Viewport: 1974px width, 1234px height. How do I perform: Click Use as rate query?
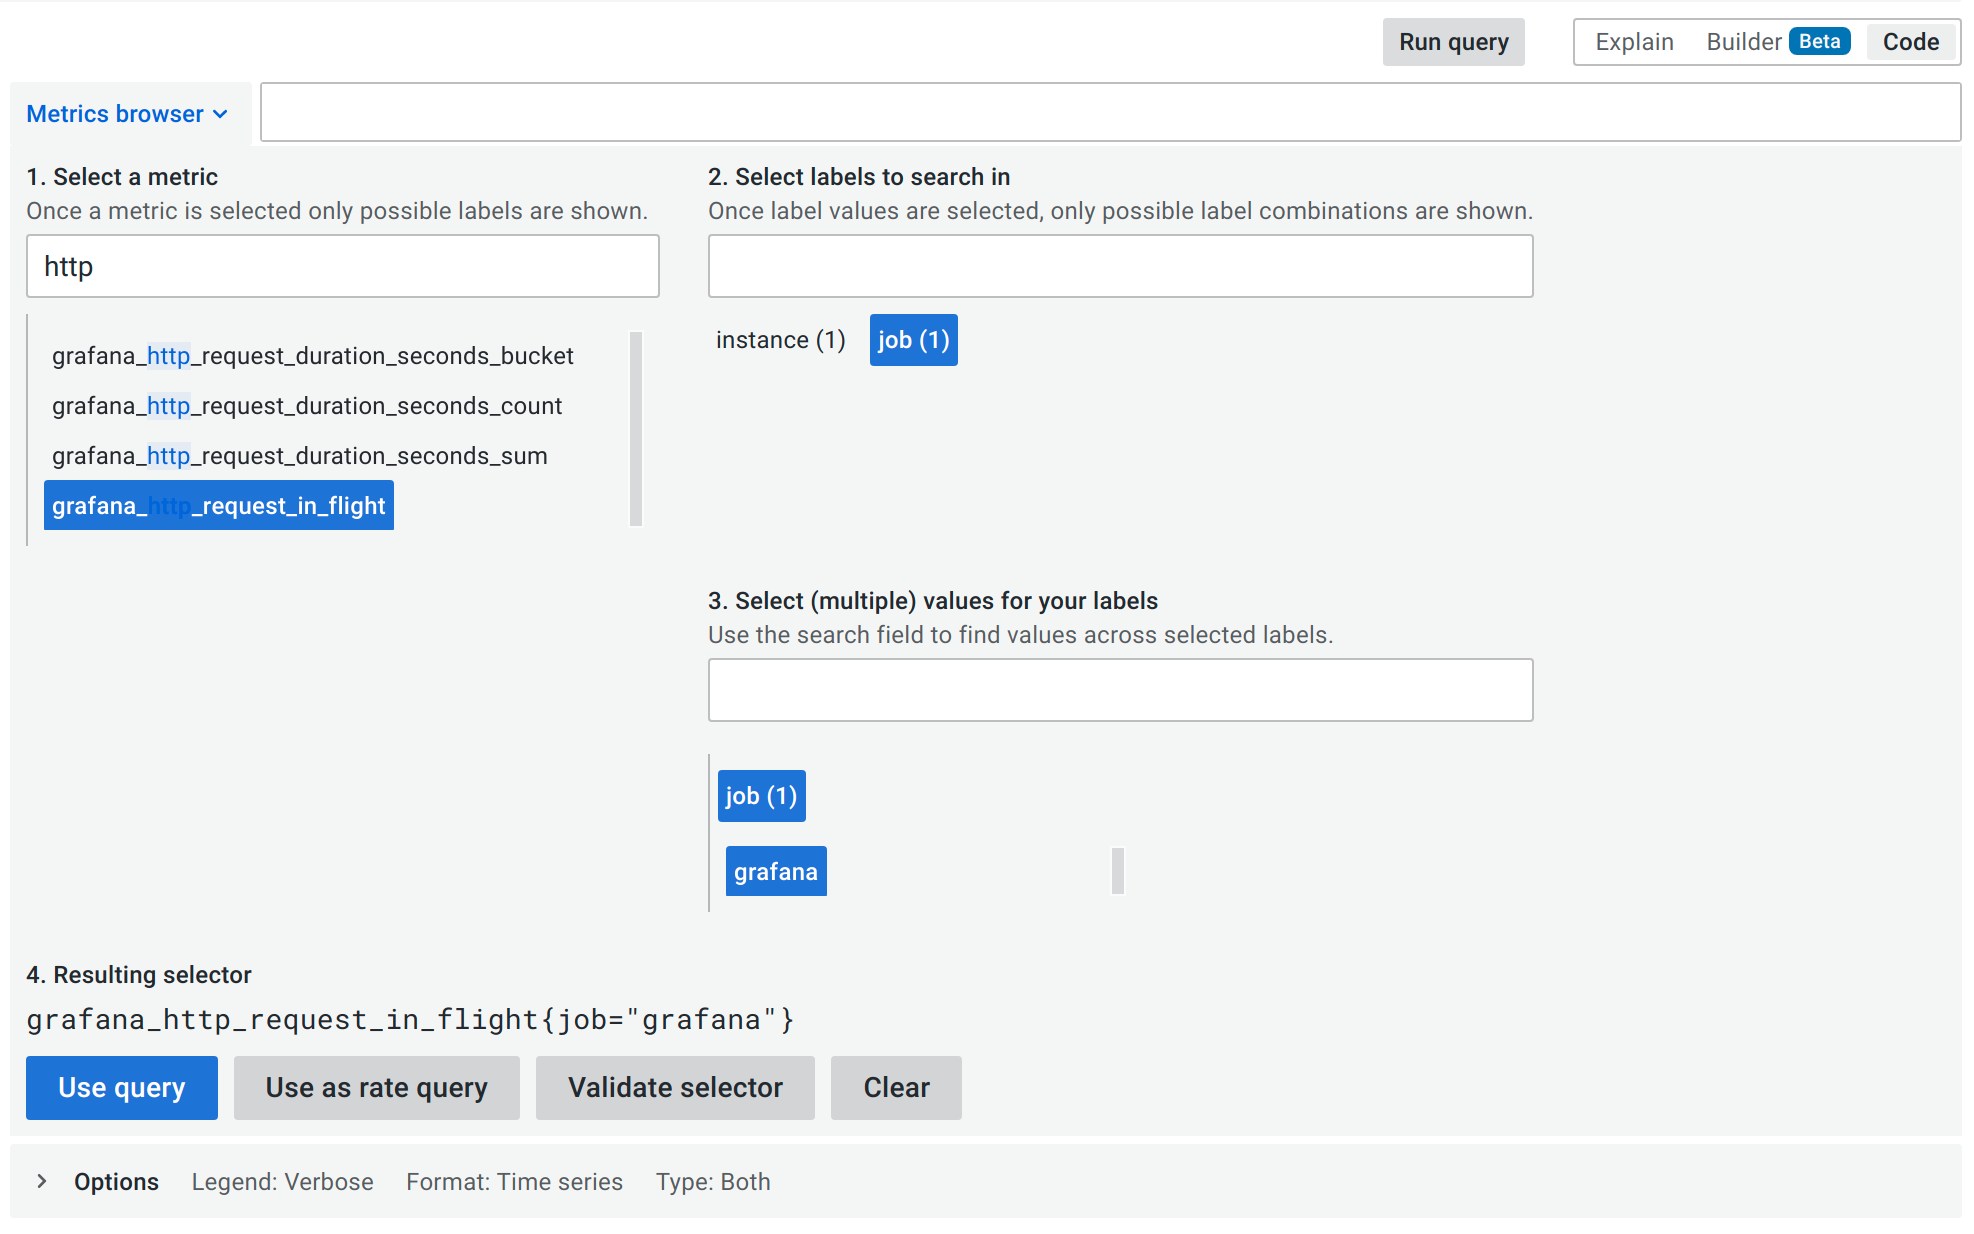(x=376, y=1087)
